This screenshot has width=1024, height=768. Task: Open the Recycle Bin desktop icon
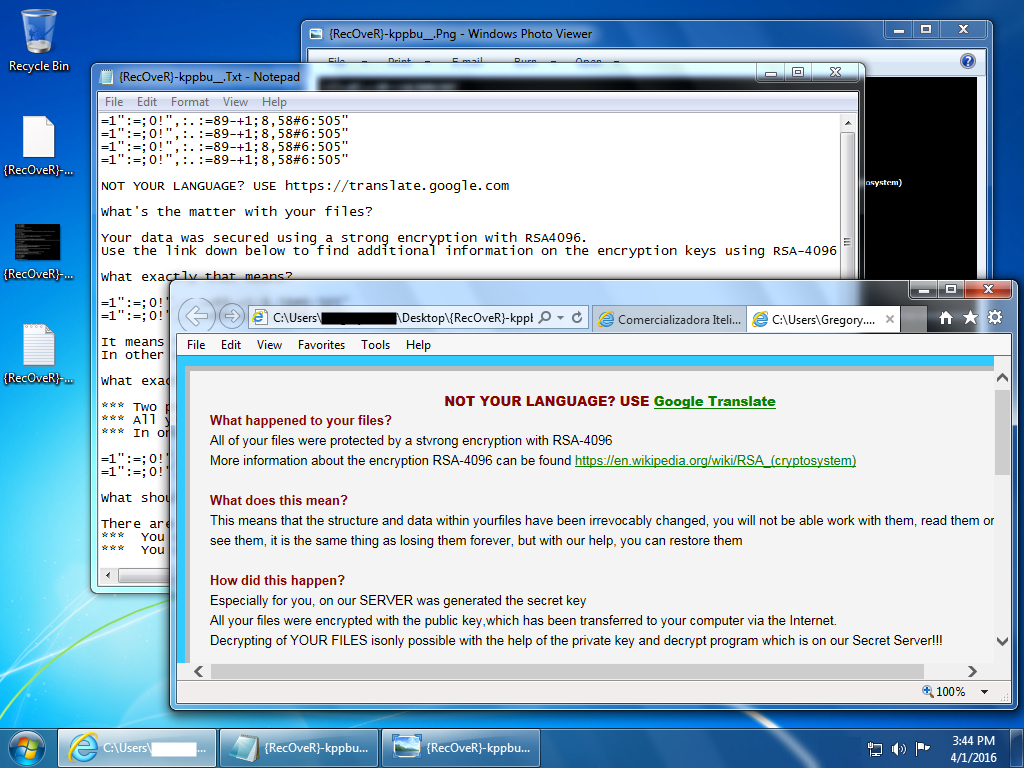click(x=39, y=40)
